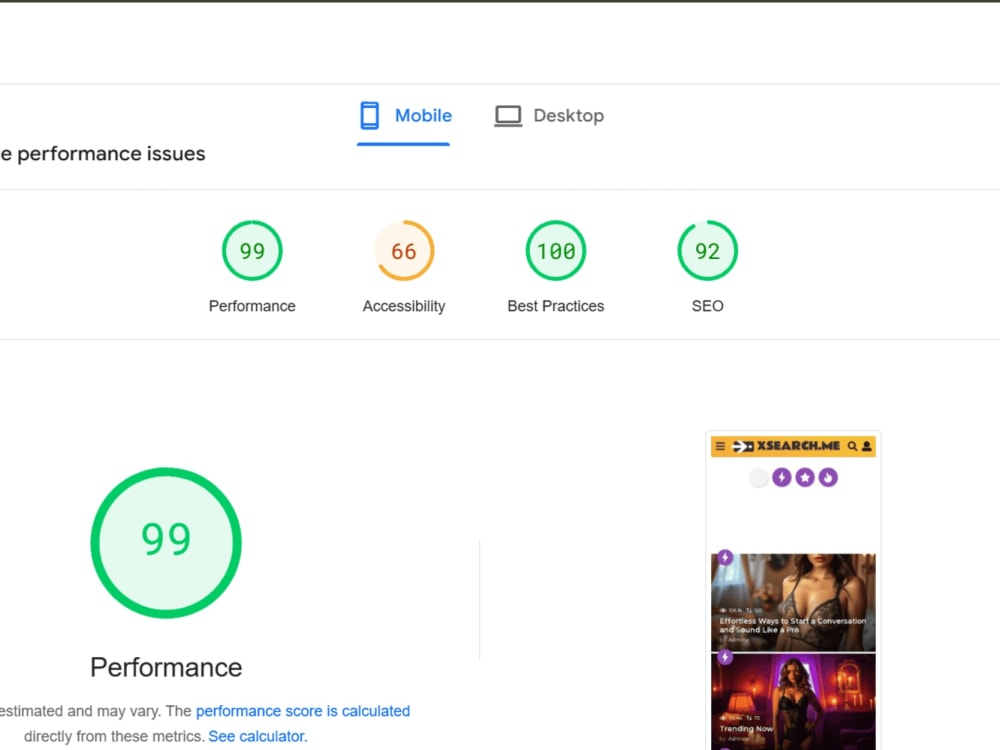1000x750 pixels.
Task: Open the 'performance score is calculated' link
Action: click(303, 711)
